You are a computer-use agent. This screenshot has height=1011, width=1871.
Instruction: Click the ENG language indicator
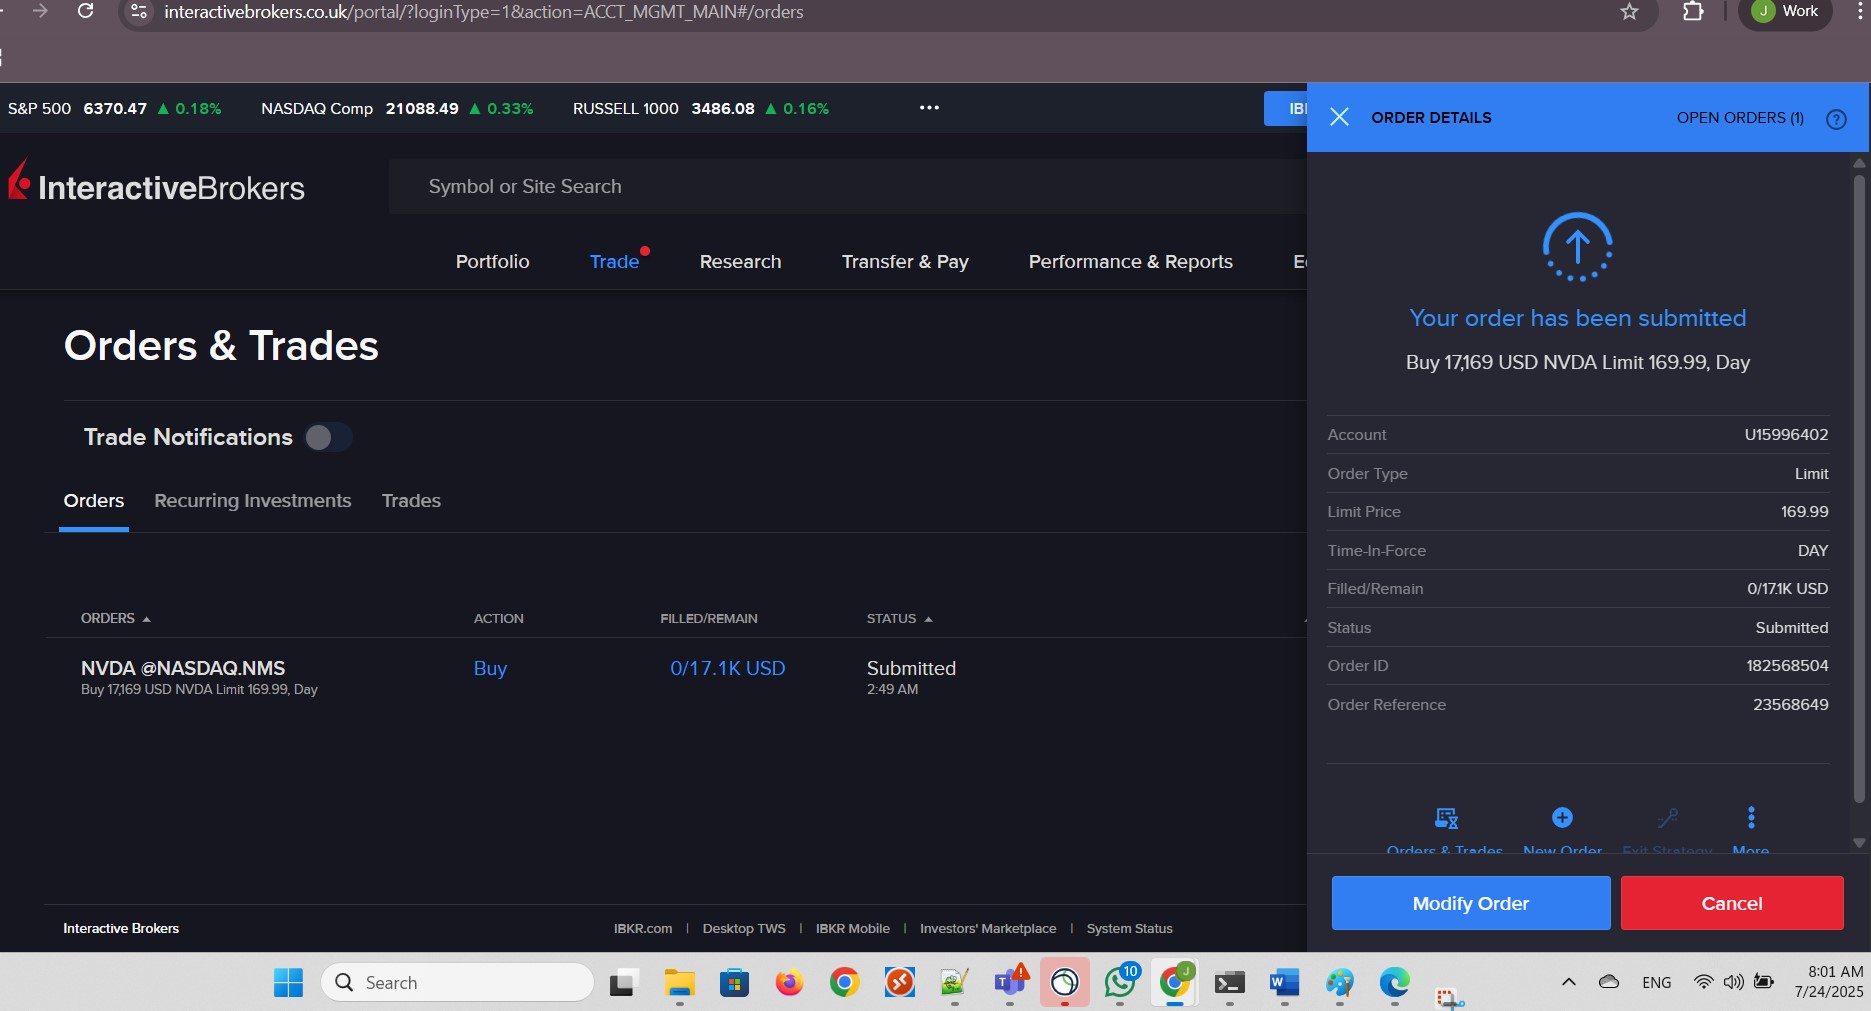point(1656,982)
